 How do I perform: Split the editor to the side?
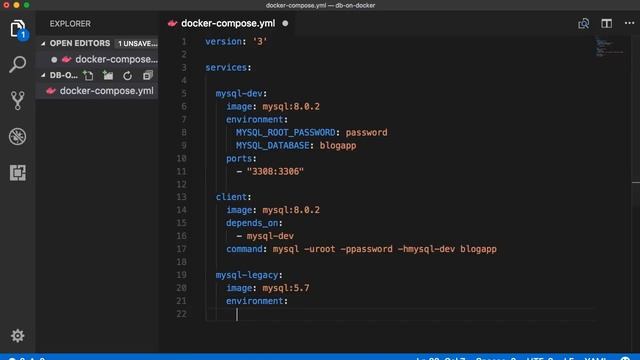(x=607, y=23)
